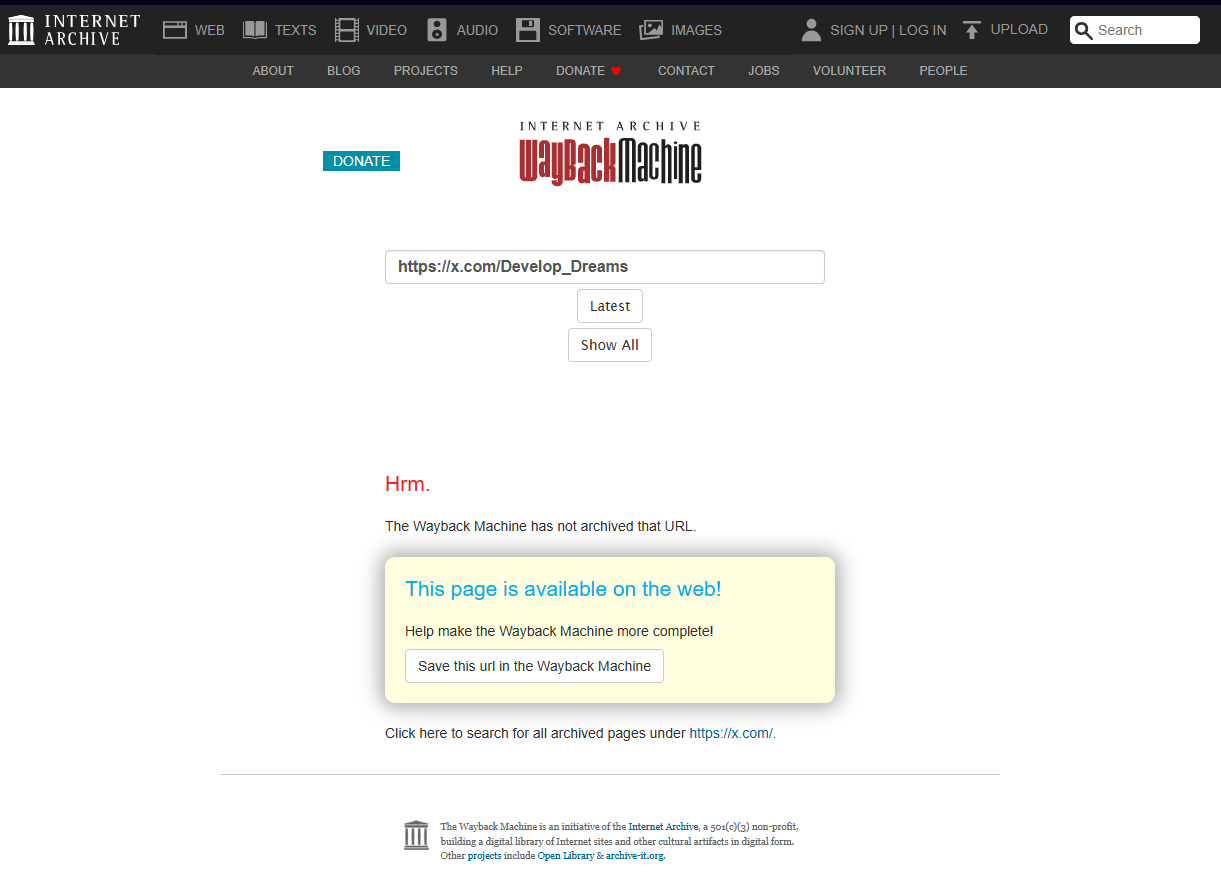Open the Open Library footer link
This screenshot has height=879, width=1221.
[x=566, y=856]
